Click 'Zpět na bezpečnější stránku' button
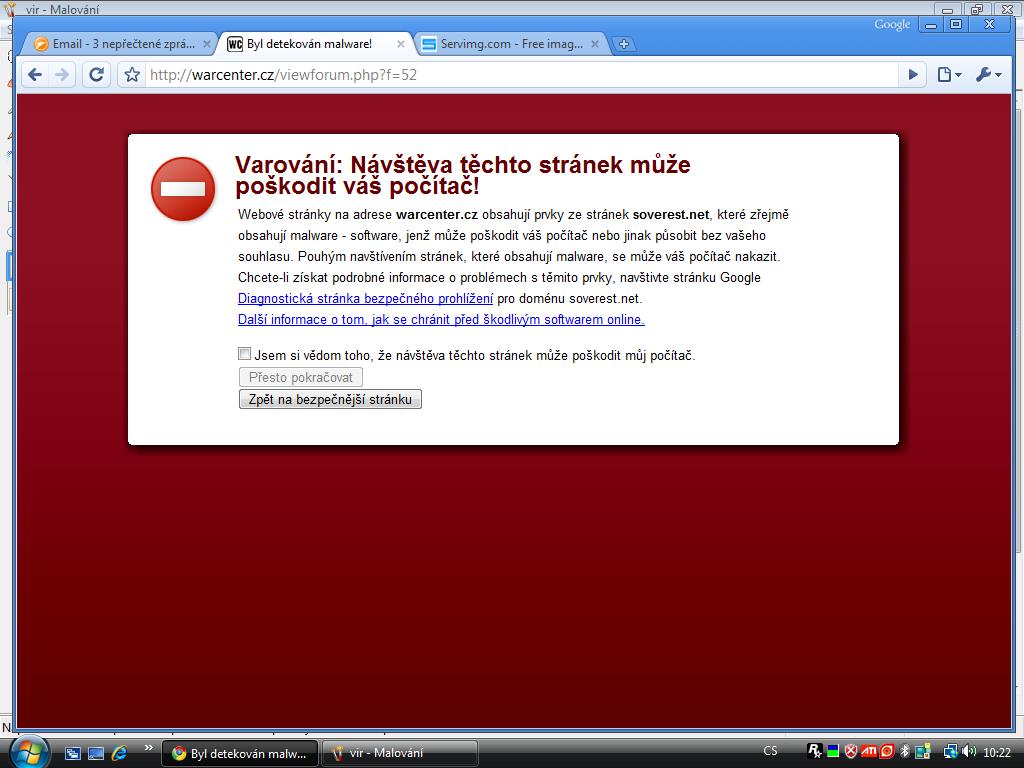This screenshot has width=1024, height=768. tap(330, 399)
